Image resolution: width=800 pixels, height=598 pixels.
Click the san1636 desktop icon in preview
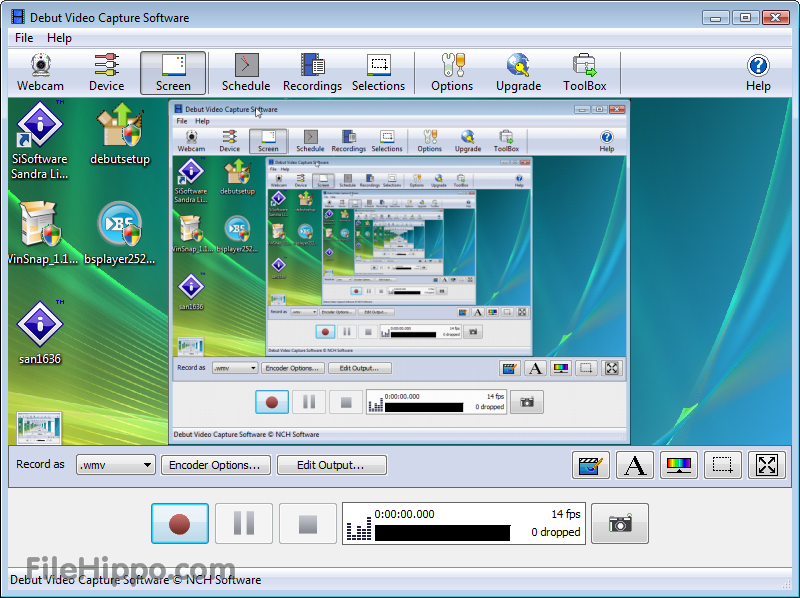pos(40,333)
